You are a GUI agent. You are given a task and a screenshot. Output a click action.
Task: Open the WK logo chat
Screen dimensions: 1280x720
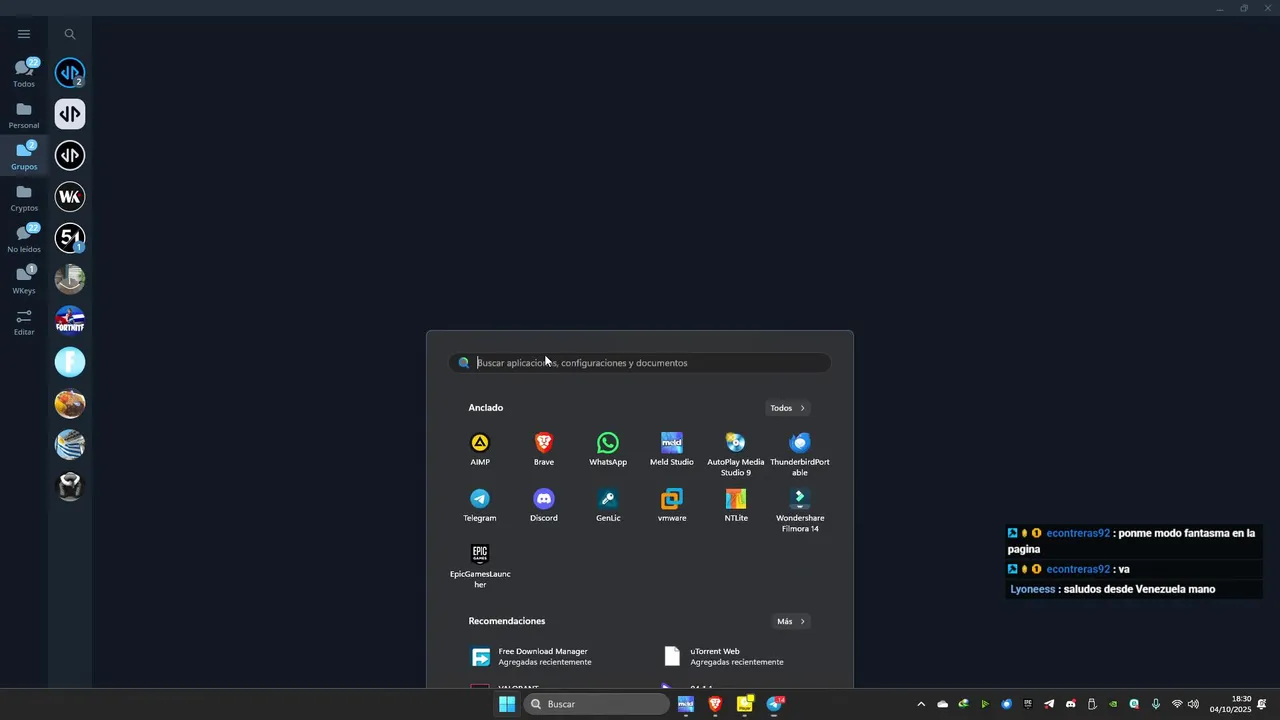point(70,197)
